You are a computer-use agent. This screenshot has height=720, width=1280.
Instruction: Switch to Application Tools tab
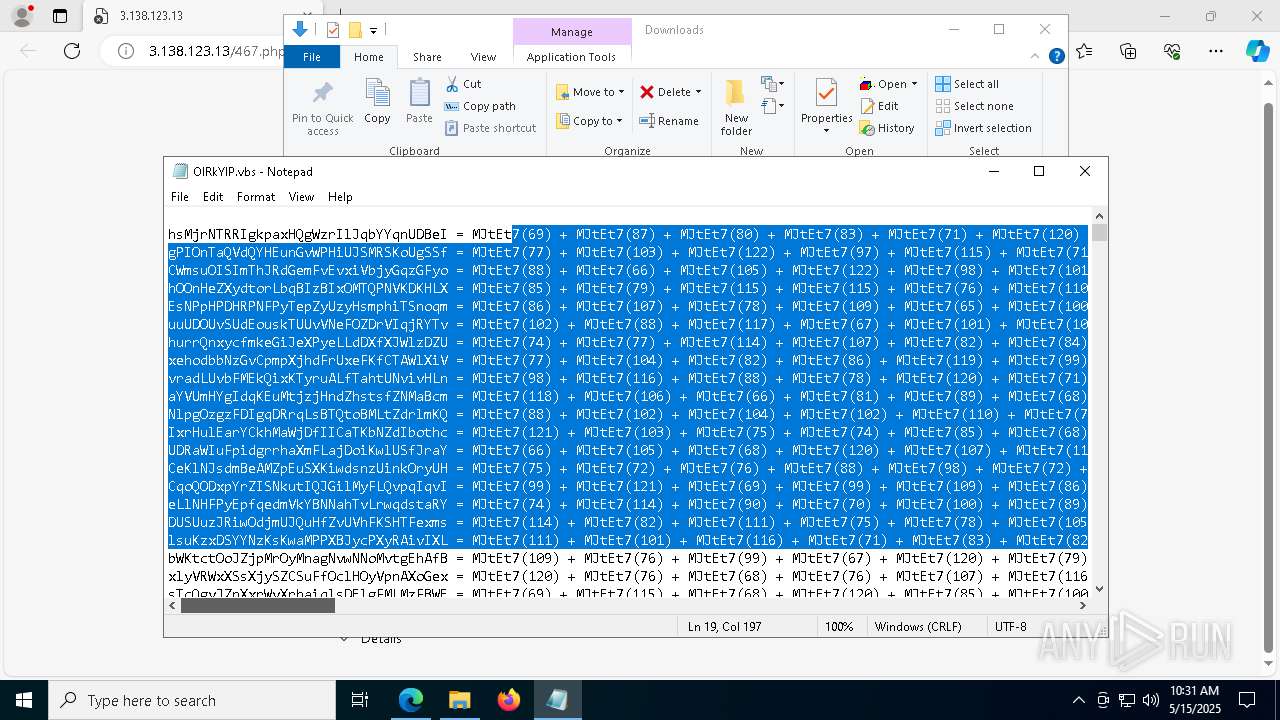pos(571,57)
